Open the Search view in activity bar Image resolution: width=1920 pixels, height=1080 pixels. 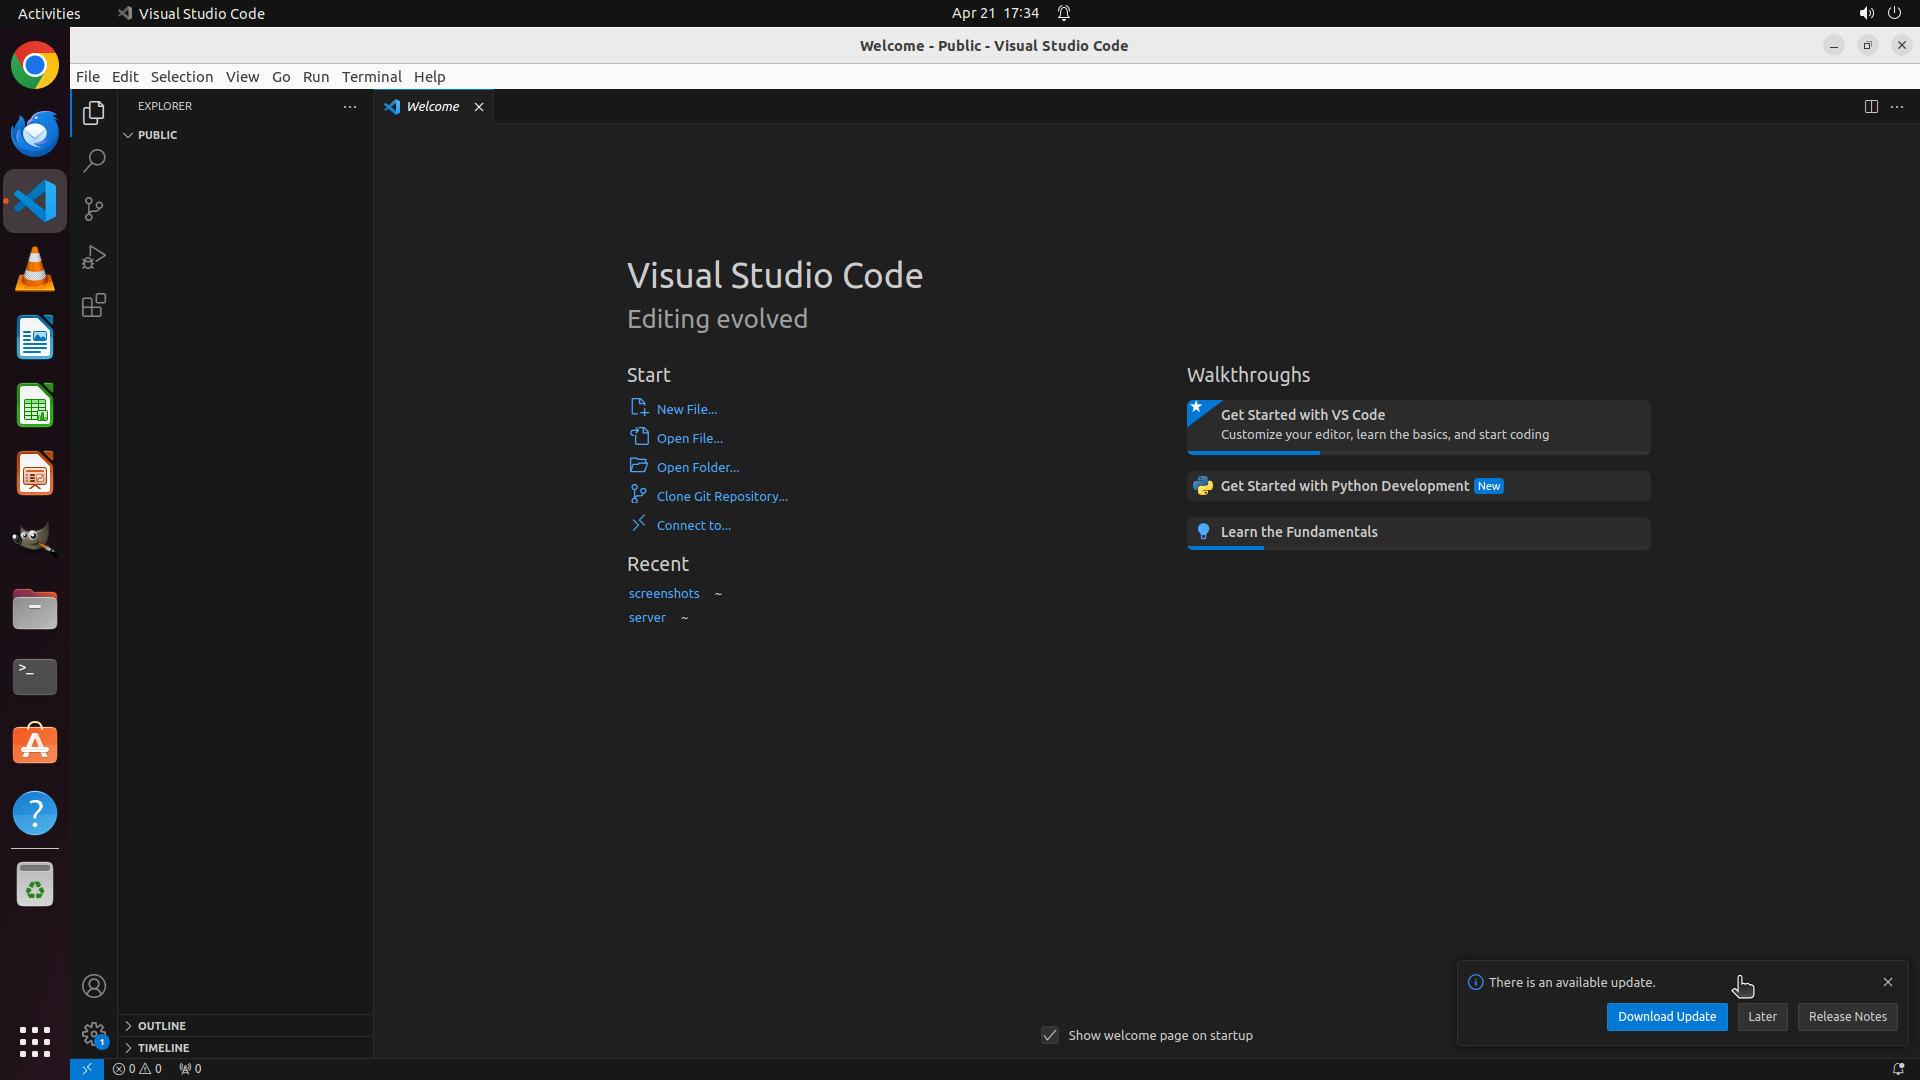tap(94, 161)
